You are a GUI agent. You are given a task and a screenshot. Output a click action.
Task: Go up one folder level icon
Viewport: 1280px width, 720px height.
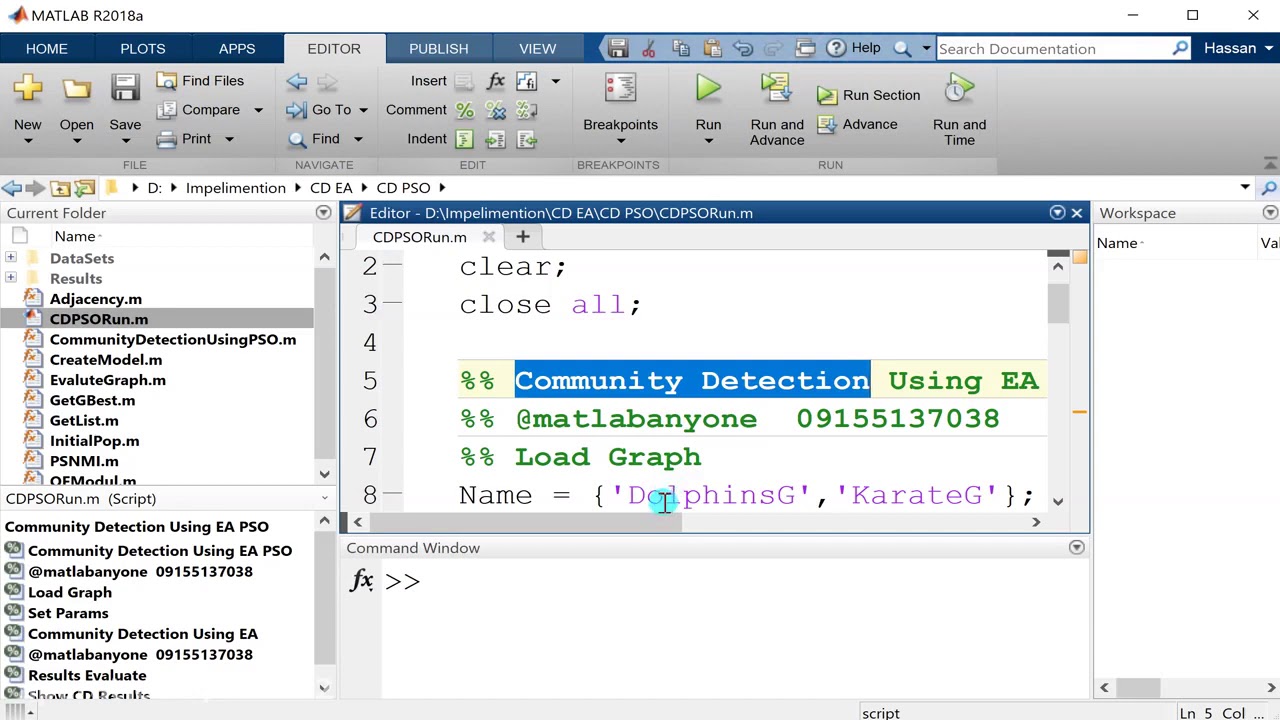[x=60, y=188]
